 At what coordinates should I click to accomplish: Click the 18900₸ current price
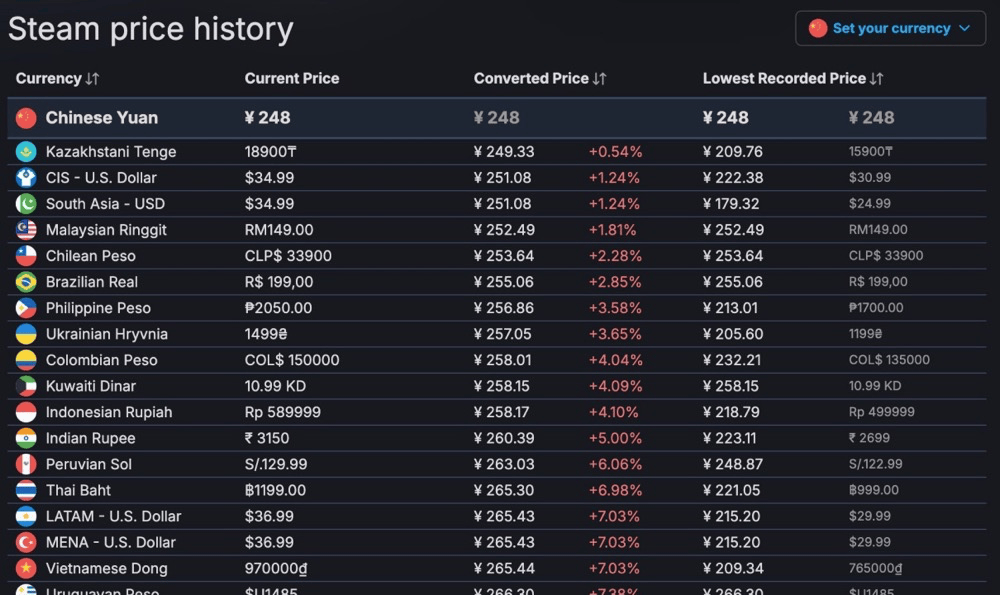270,152
